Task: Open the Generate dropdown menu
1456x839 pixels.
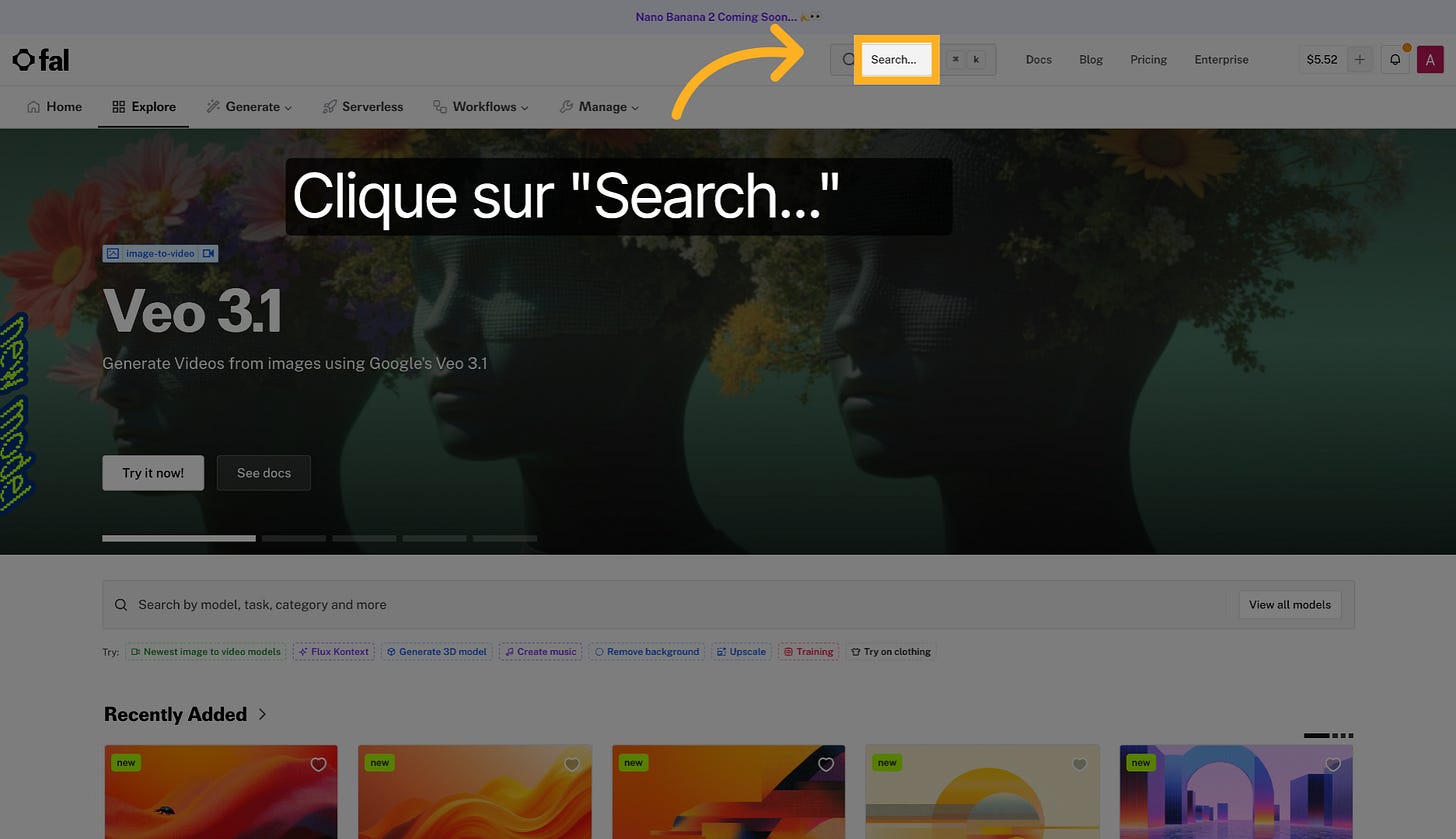Action: tap(249, 106)
